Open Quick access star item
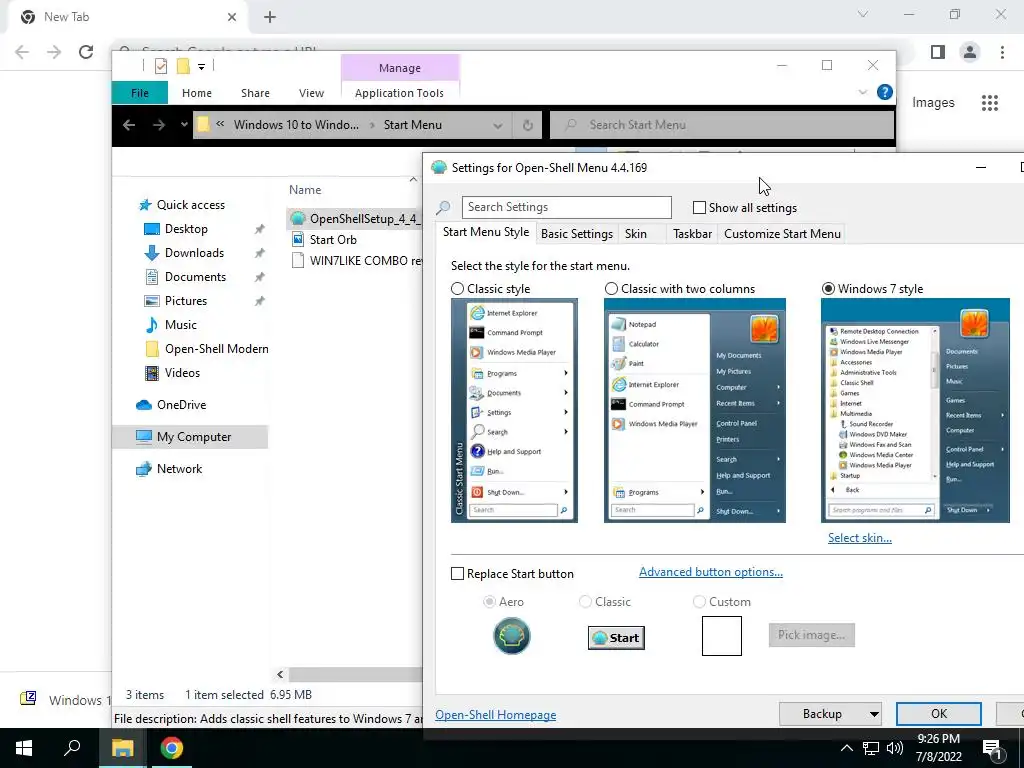1024x768 pixels. (x=182, y=205)
